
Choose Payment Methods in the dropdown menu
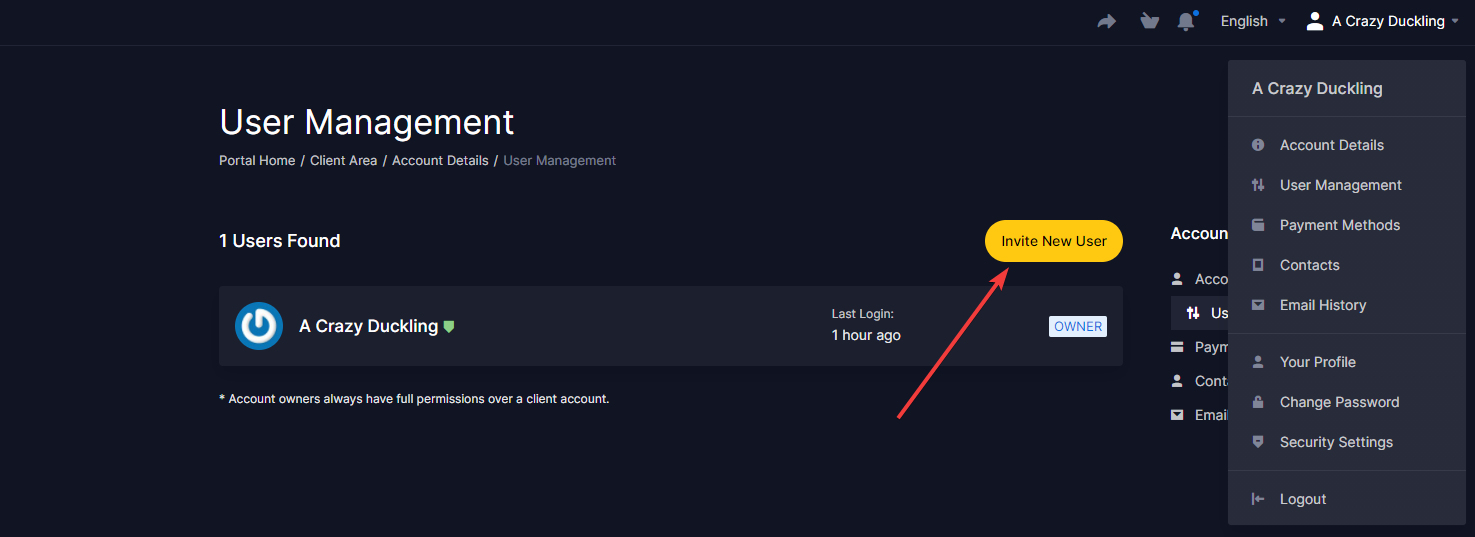coord(1339,225)
